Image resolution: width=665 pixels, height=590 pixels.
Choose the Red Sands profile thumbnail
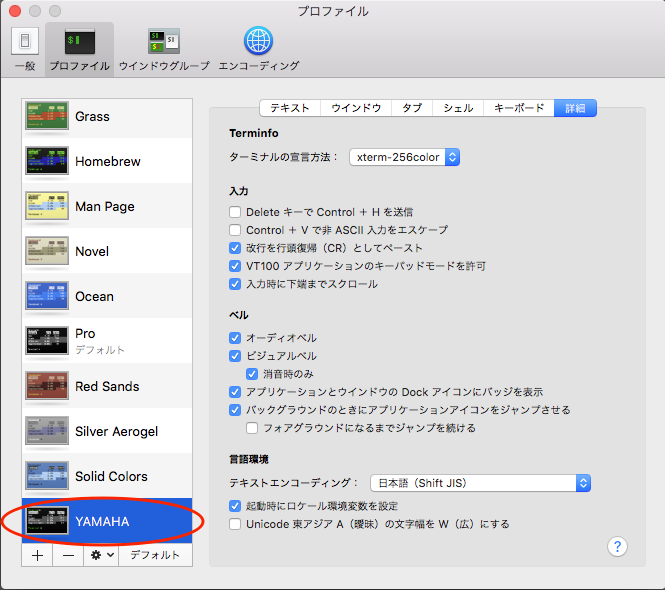click(47, 385)
